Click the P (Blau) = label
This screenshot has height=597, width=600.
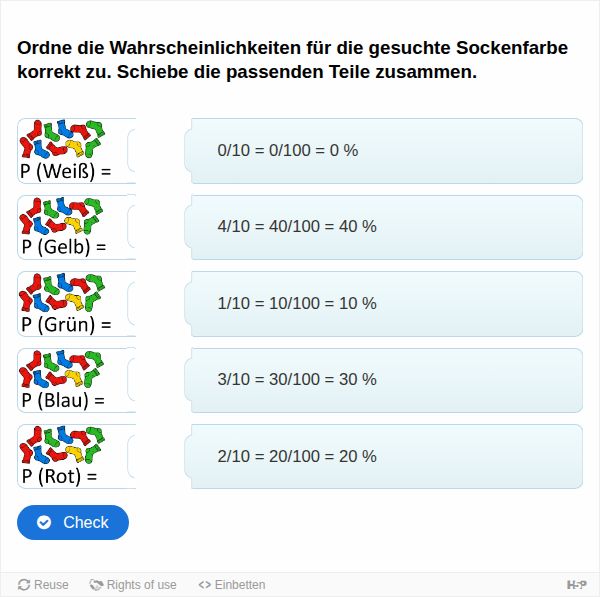pos(63,400)
